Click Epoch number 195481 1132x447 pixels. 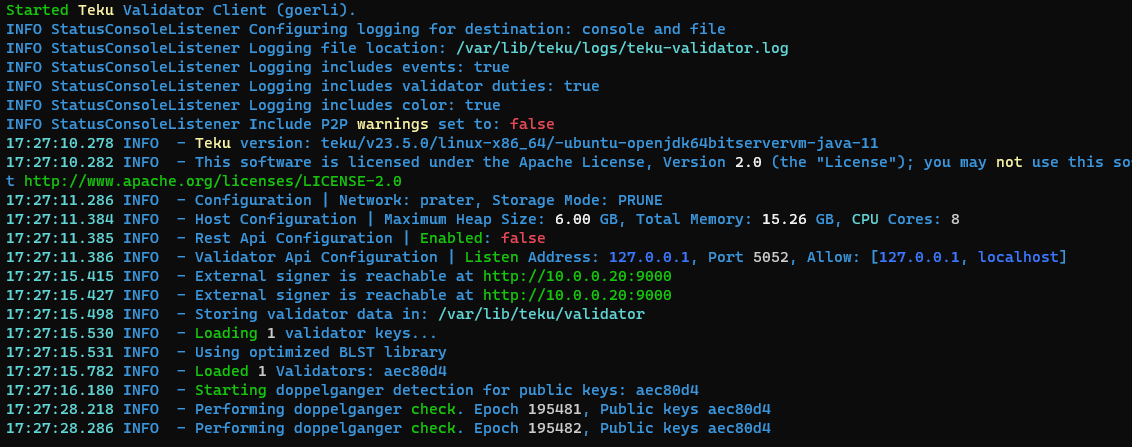[554, 409]
